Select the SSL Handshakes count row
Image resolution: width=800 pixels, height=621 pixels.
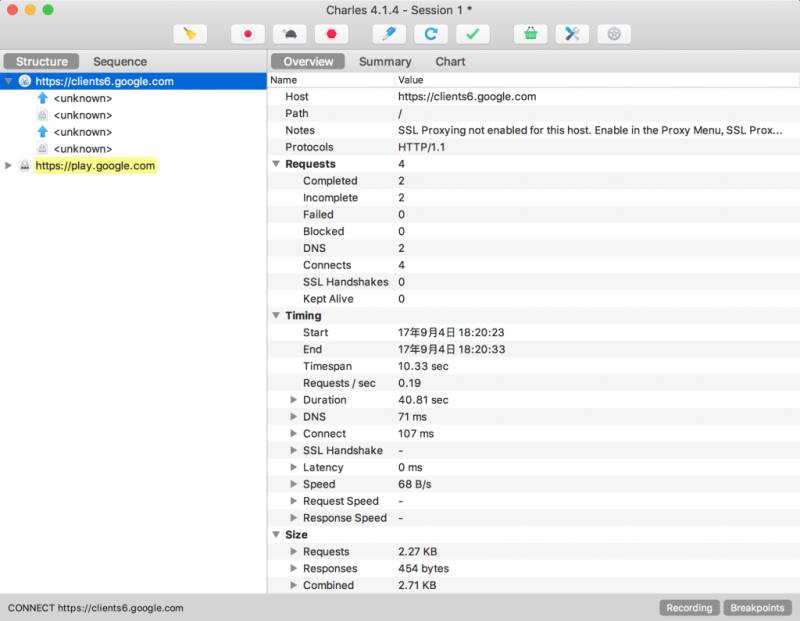534,282
